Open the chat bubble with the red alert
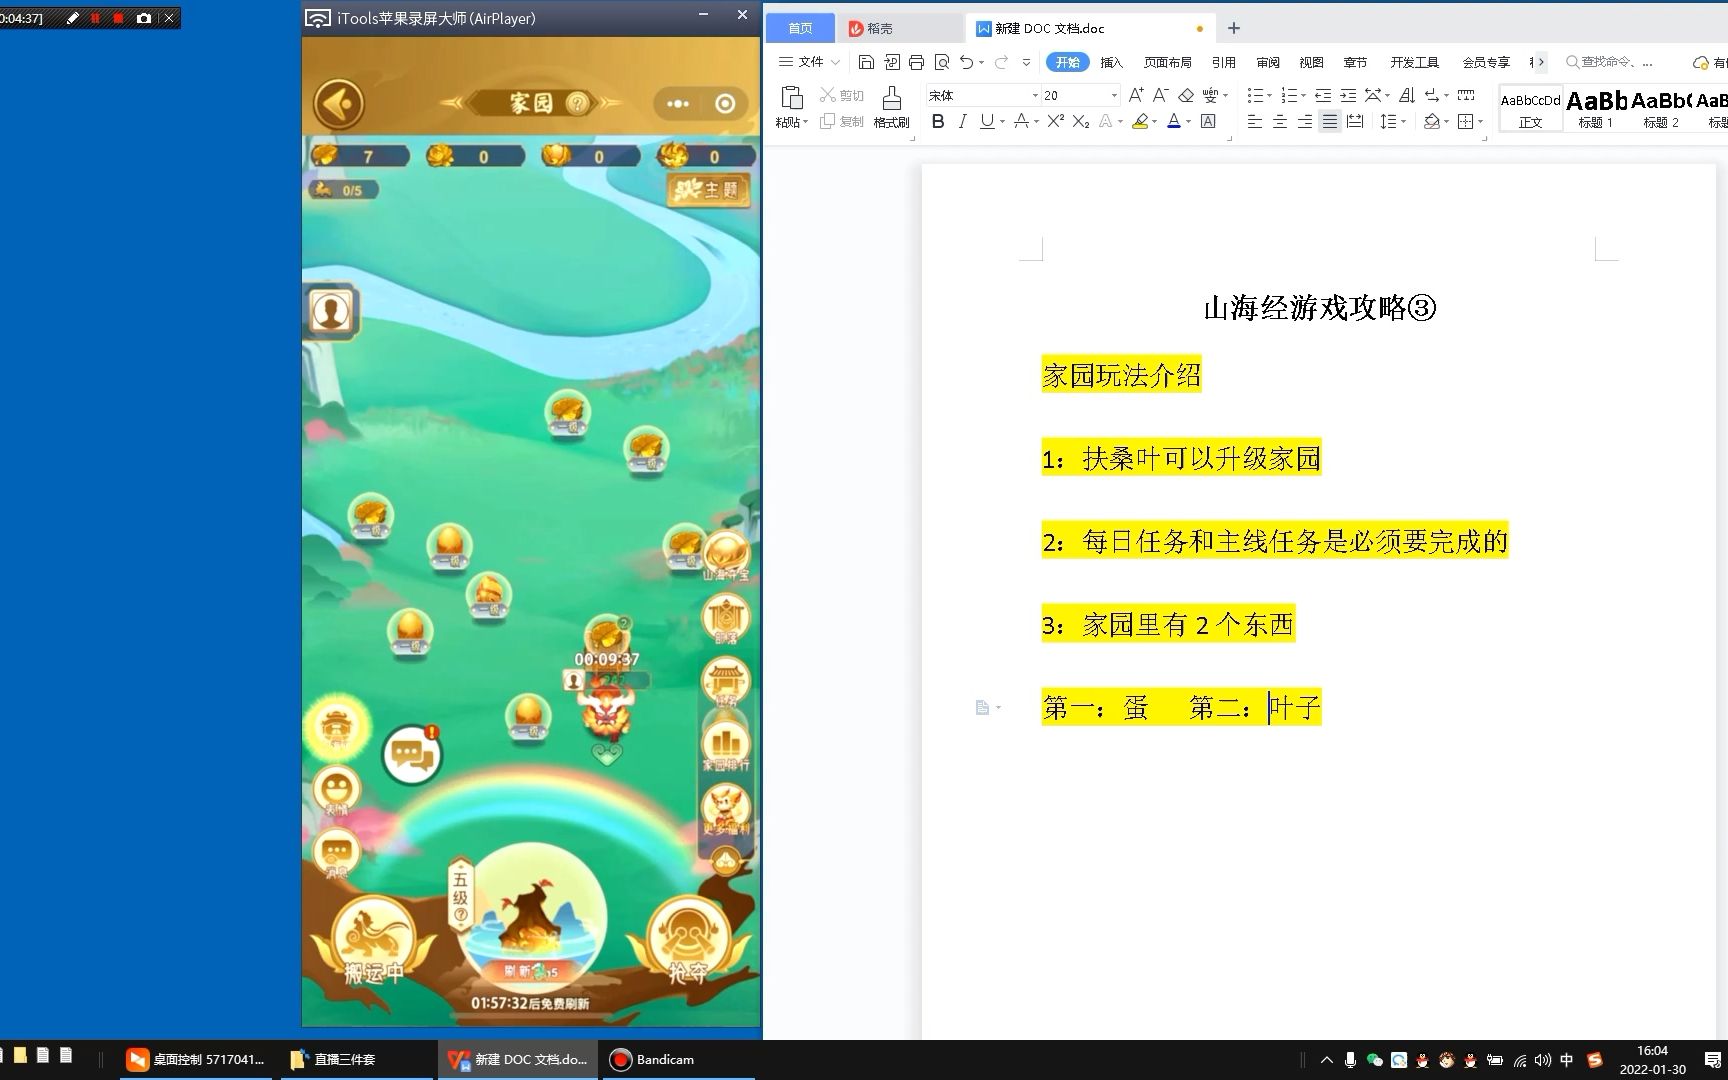 (412, 755)
